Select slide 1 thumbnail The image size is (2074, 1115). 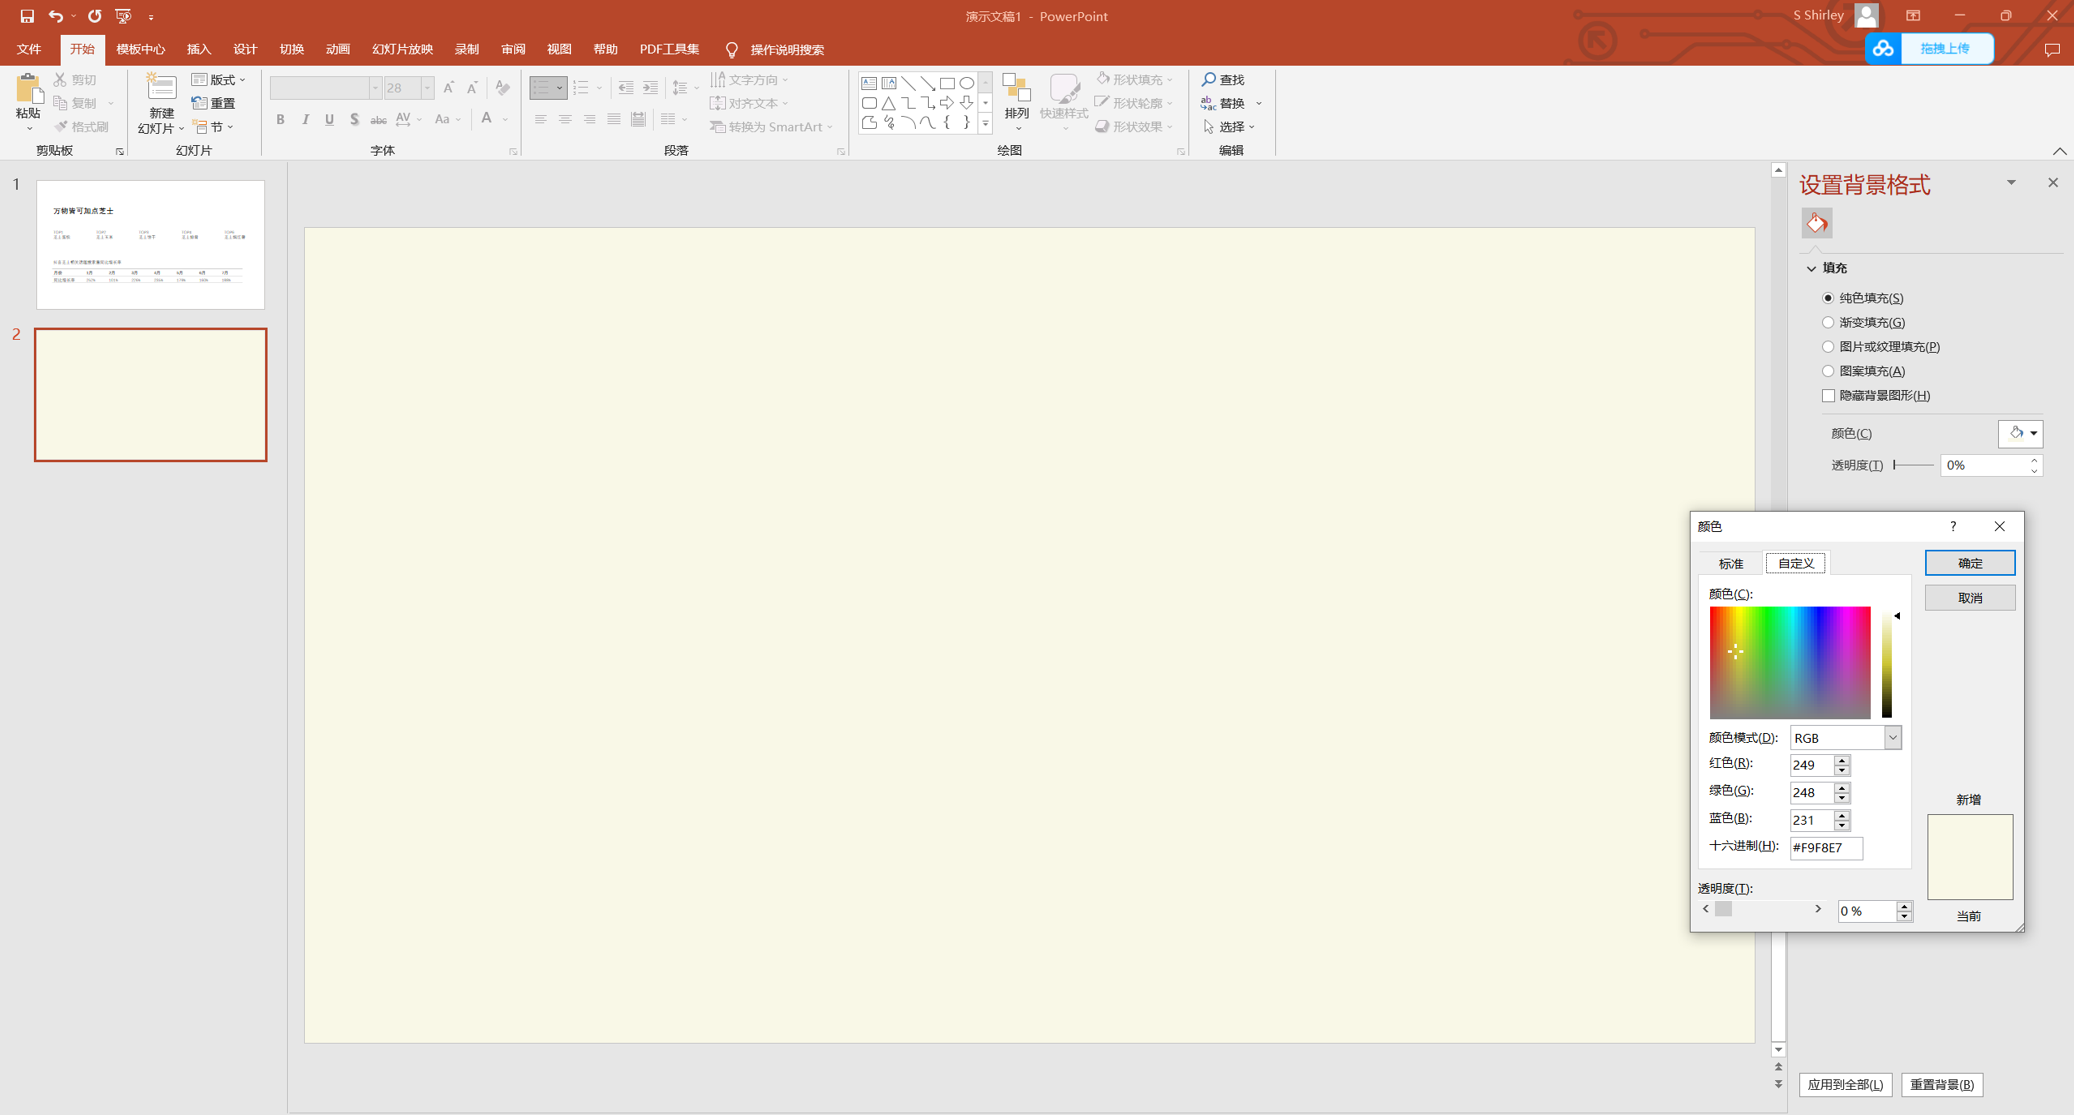click(150, 244)
